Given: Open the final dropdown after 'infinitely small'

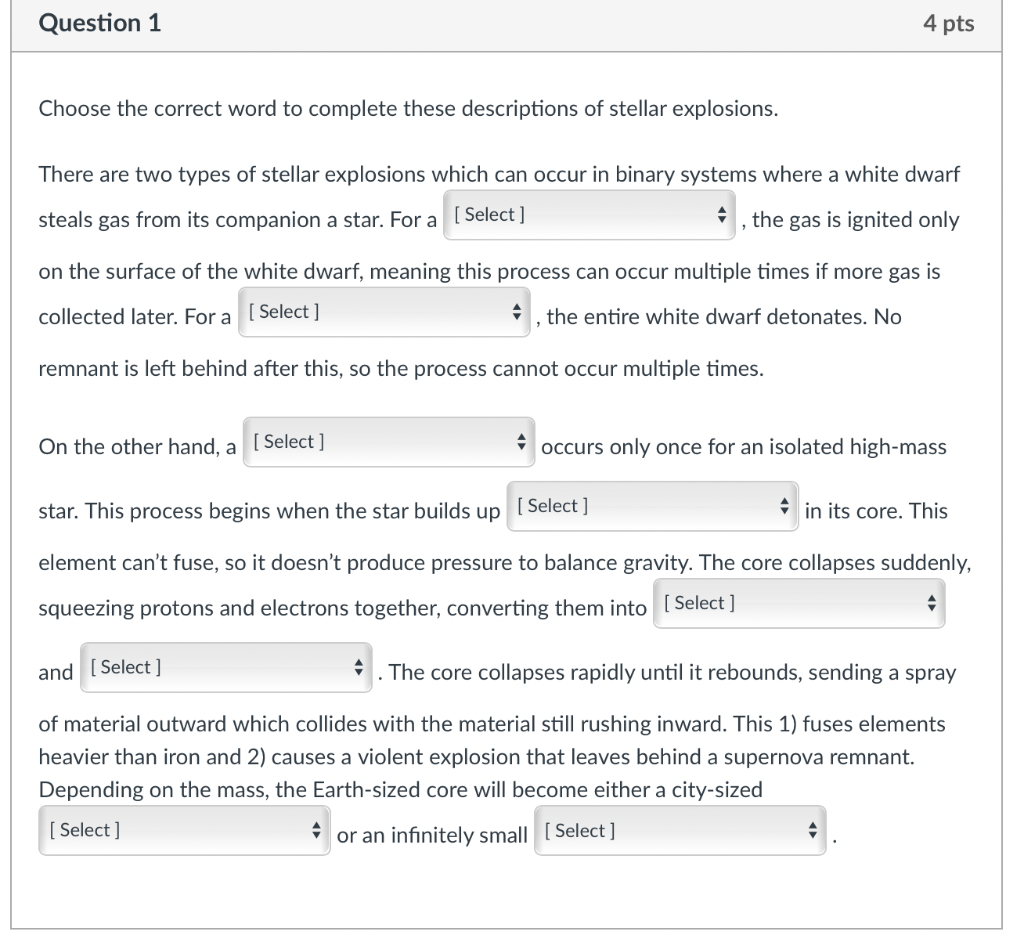Looking at the screenshot, I should [680, 830].
